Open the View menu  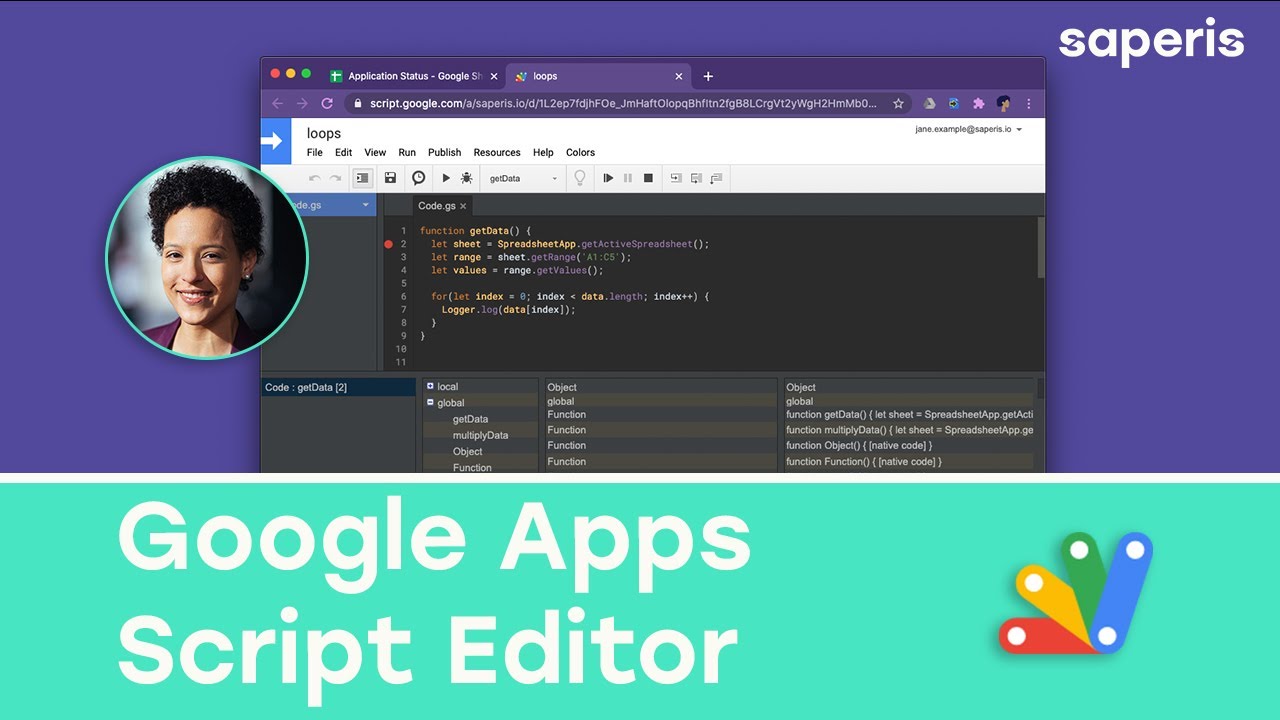tap(375, 153)
